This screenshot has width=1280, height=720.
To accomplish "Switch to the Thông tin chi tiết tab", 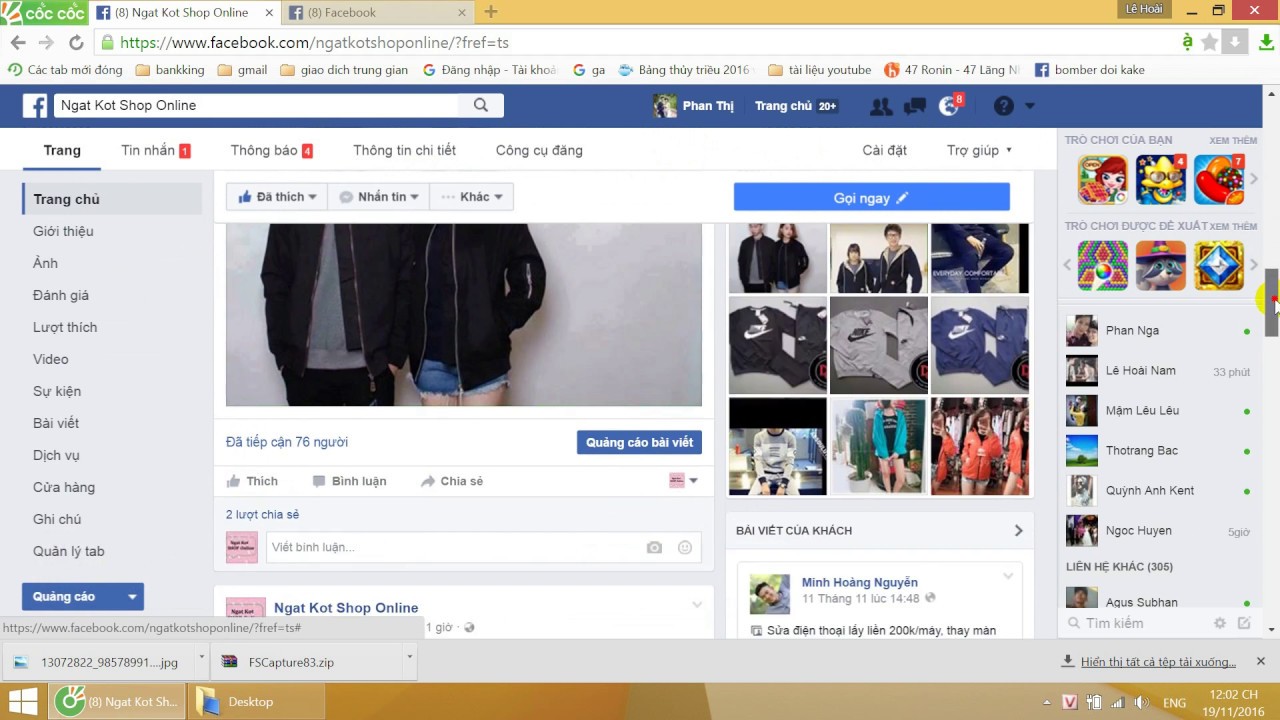I will [404, 150].
